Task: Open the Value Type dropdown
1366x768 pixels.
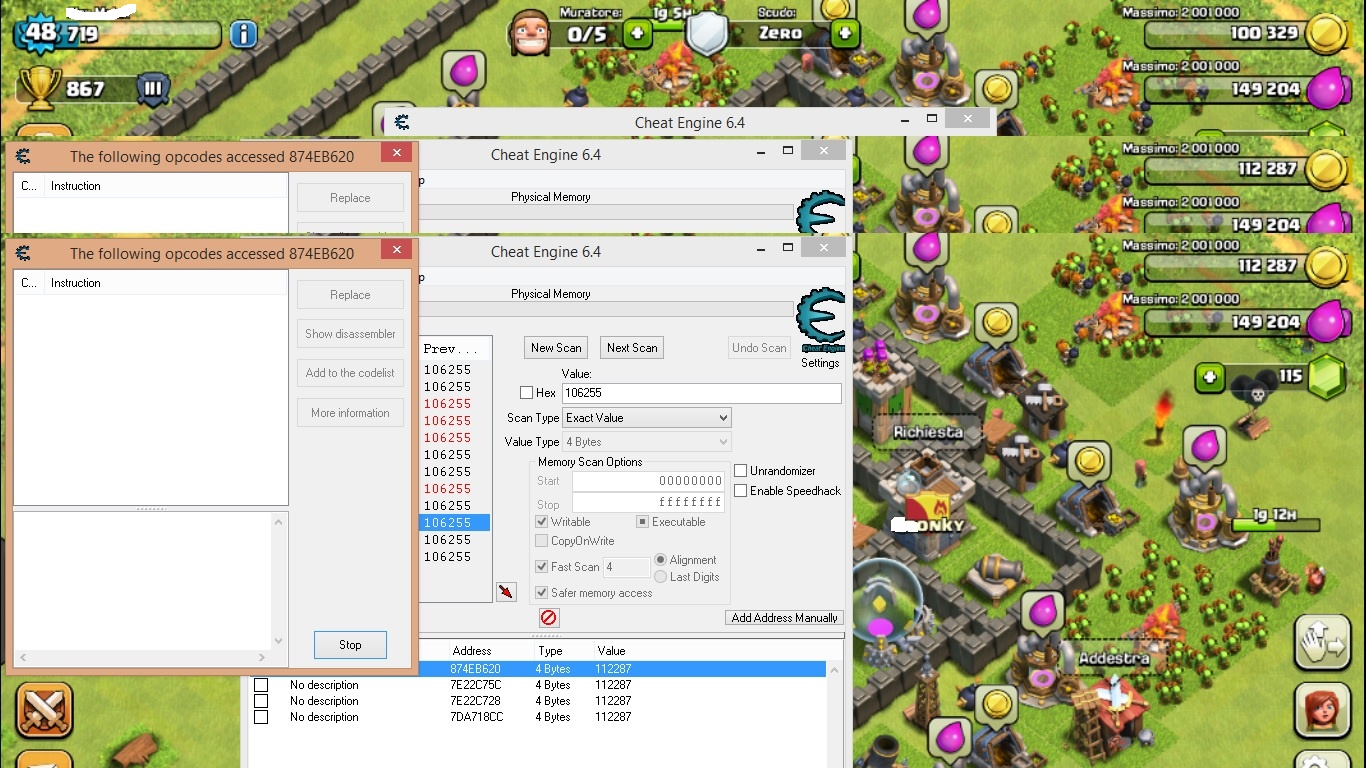Action: tap(646, 442)
